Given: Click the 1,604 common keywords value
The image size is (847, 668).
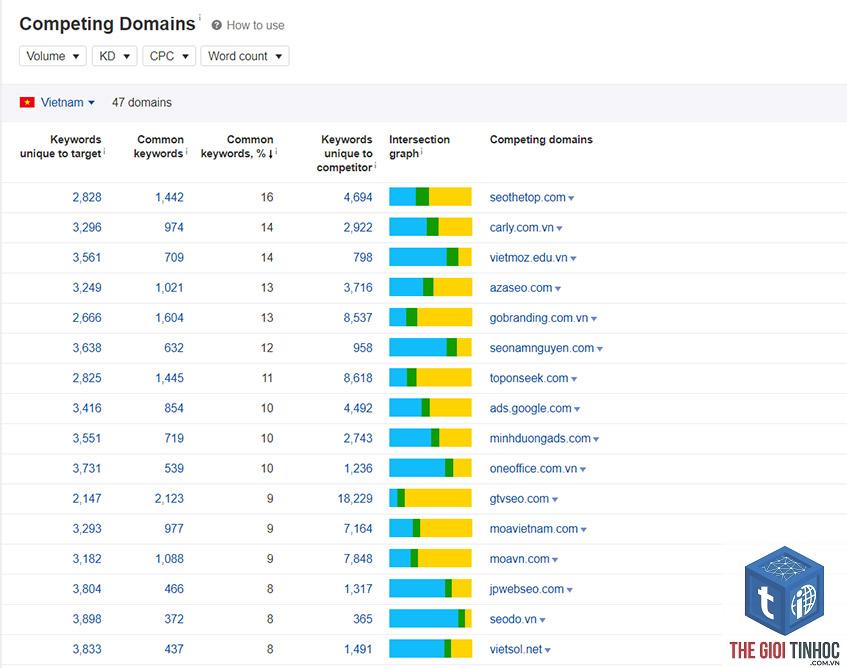Looking at the screenshot, I should [x=170, y=318].
